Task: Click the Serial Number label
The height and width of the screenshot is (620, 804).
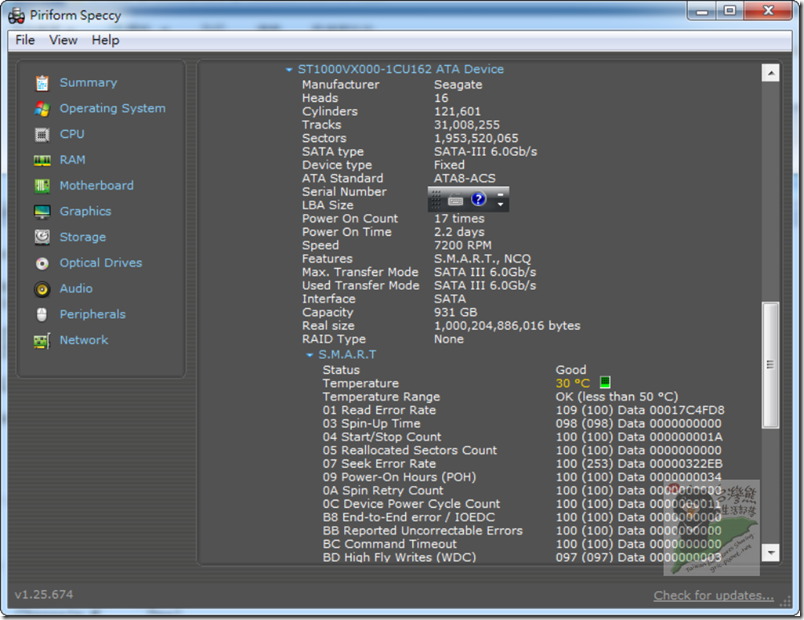Action: [344, 192]
